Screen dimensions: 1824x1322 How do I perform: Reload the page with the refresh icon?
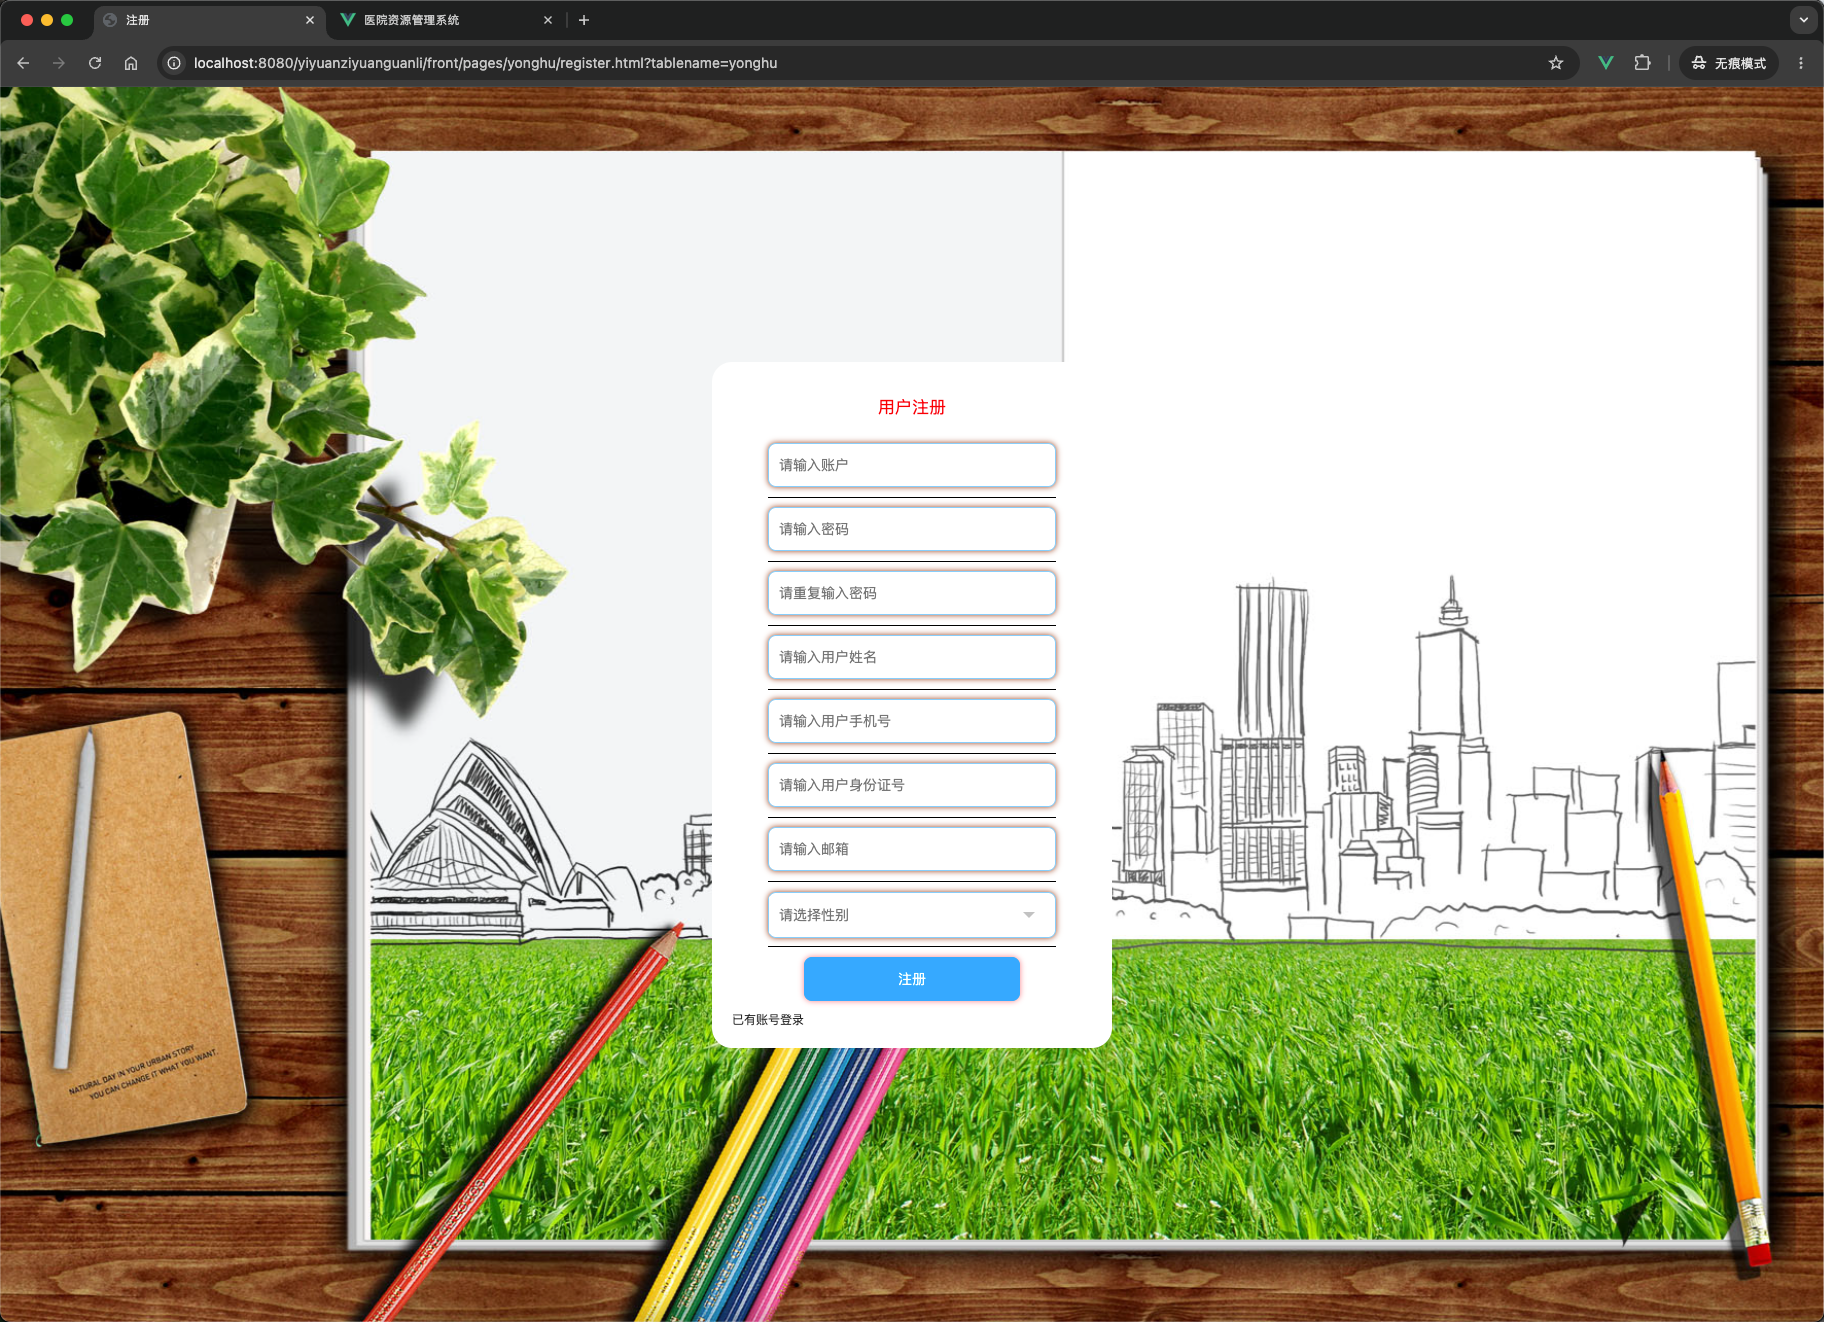(95, 63)
